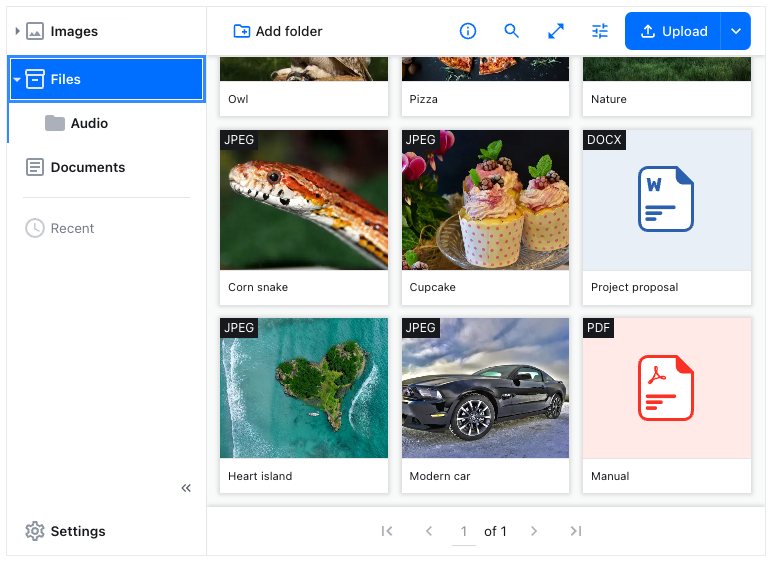
Task: Open the Manual PDF file
Action: (666, 389)
